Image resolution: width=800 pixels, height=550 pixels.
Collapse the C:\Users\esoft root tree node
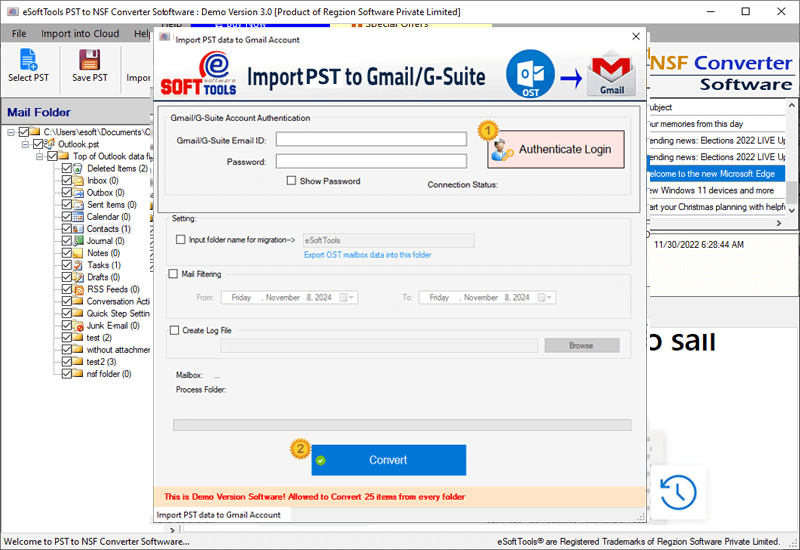[x=10, y=132]
